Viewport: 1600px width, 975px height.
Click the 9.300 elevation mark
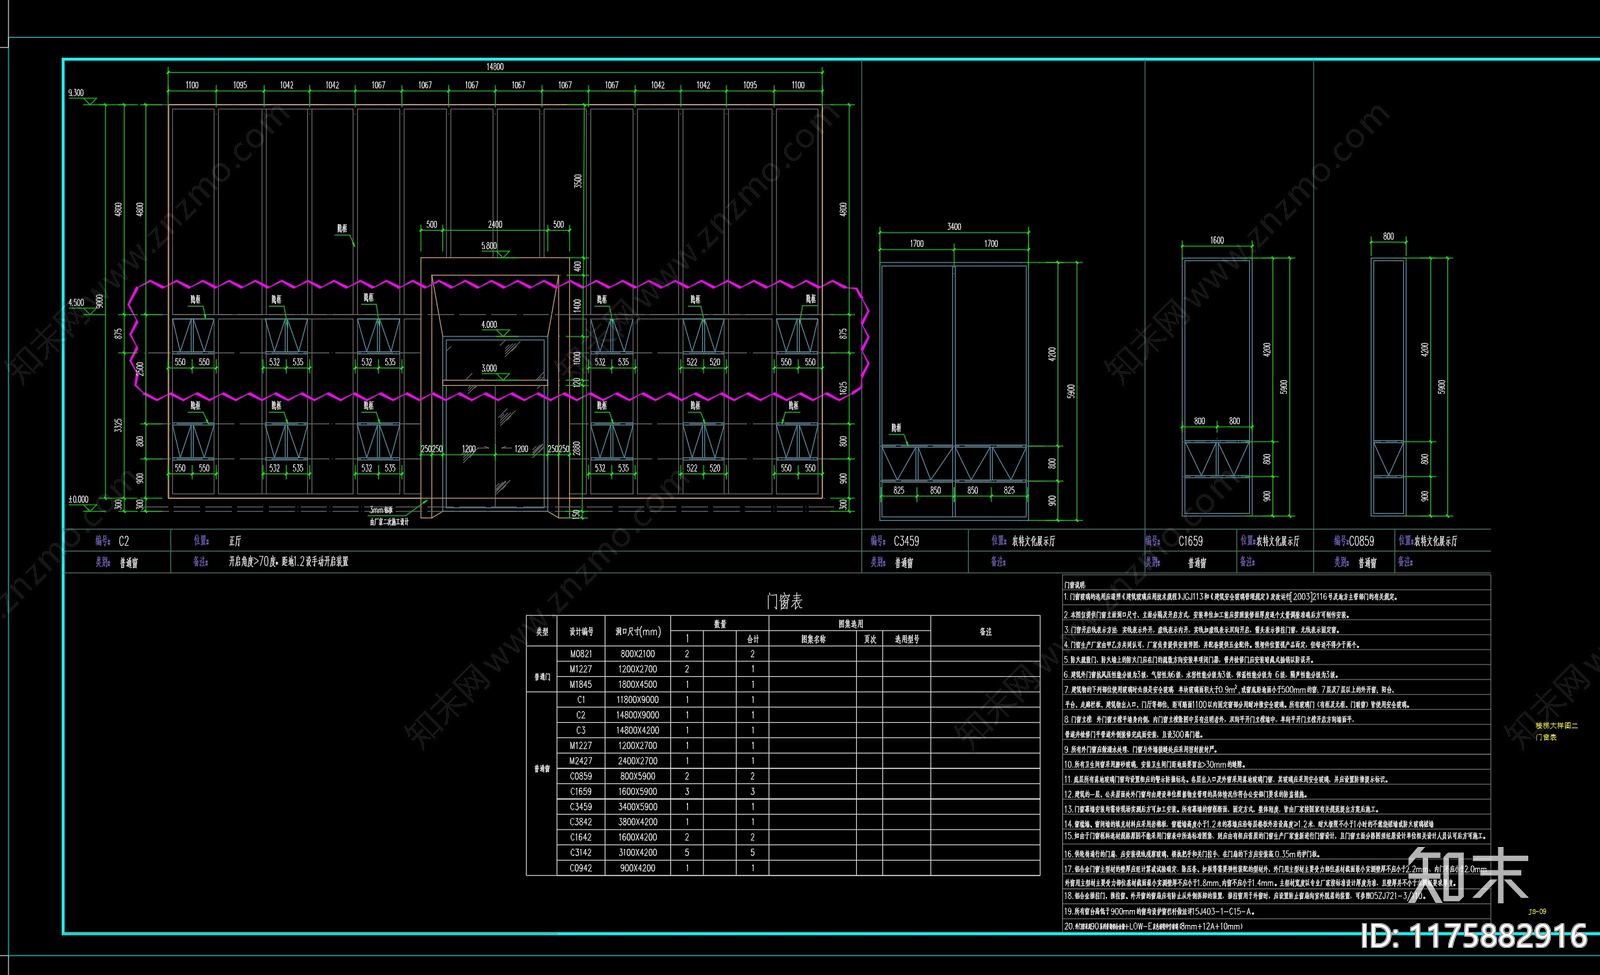coord(76,93)
